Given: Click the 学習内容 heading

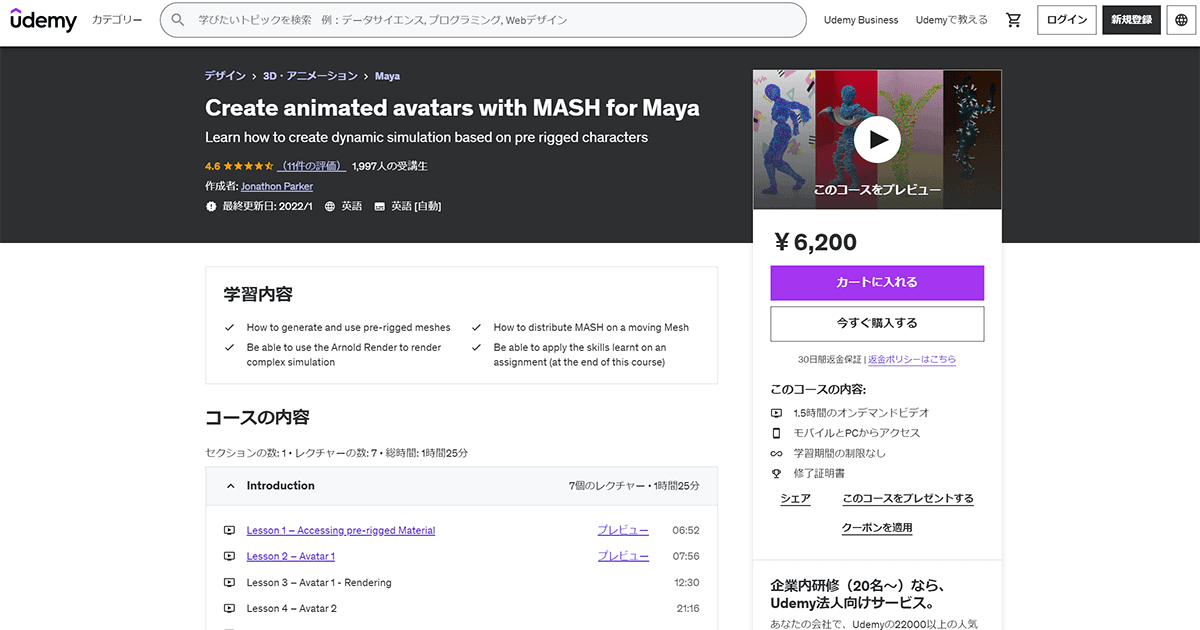Looking at the screenshot, I should pos(258,295).
